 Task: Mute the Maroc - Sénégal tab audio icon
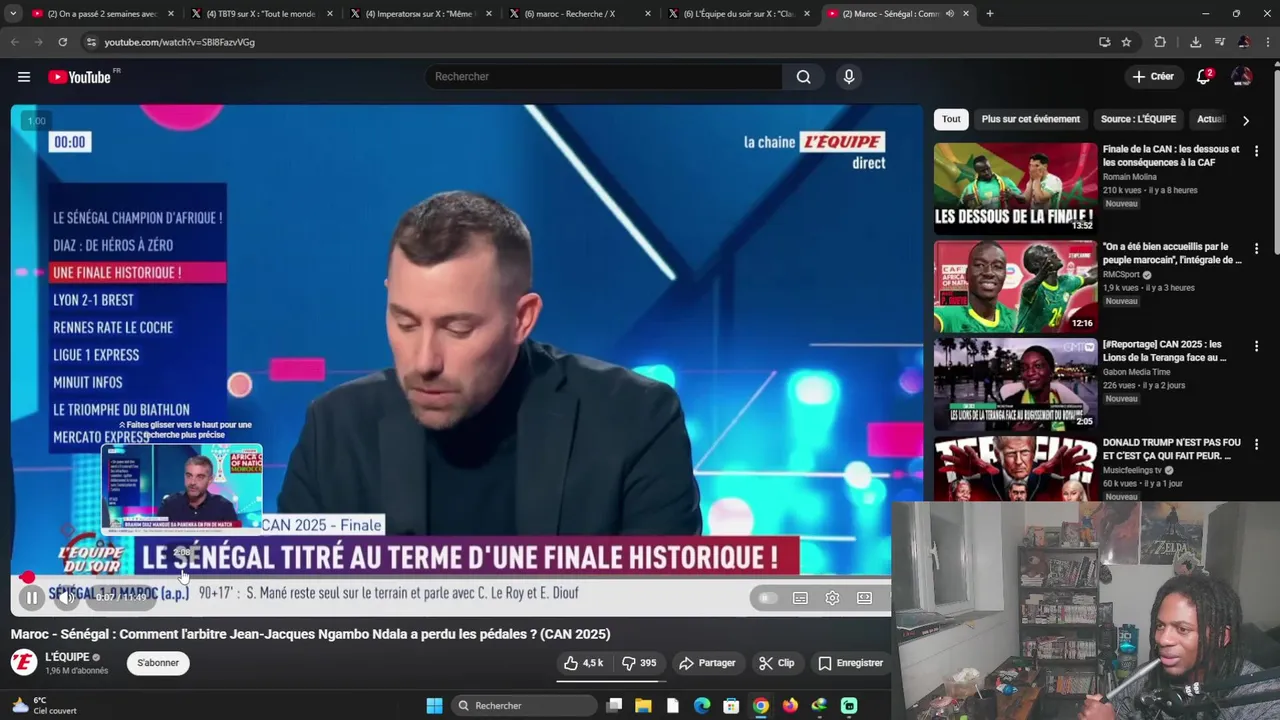[x=949, y=14]
